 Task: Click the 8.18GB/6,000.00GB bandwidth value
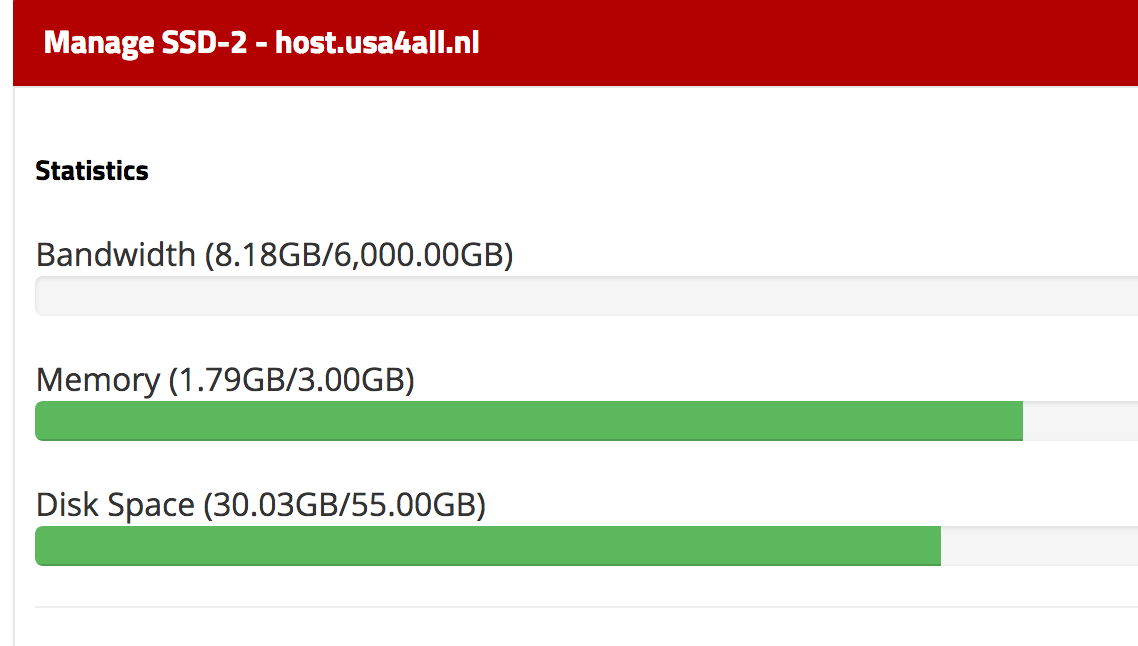coord(359,255)
